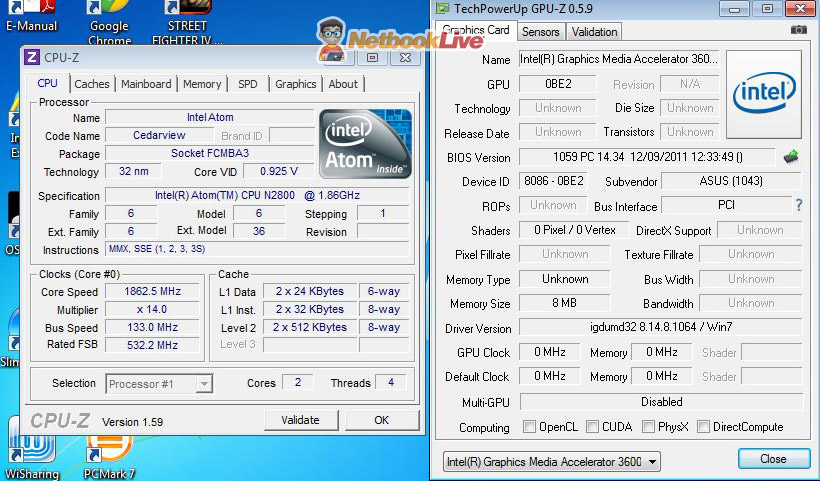
Task: Click the L1 Data value 2 x 24 KBytes
Action: click(310, 291)
